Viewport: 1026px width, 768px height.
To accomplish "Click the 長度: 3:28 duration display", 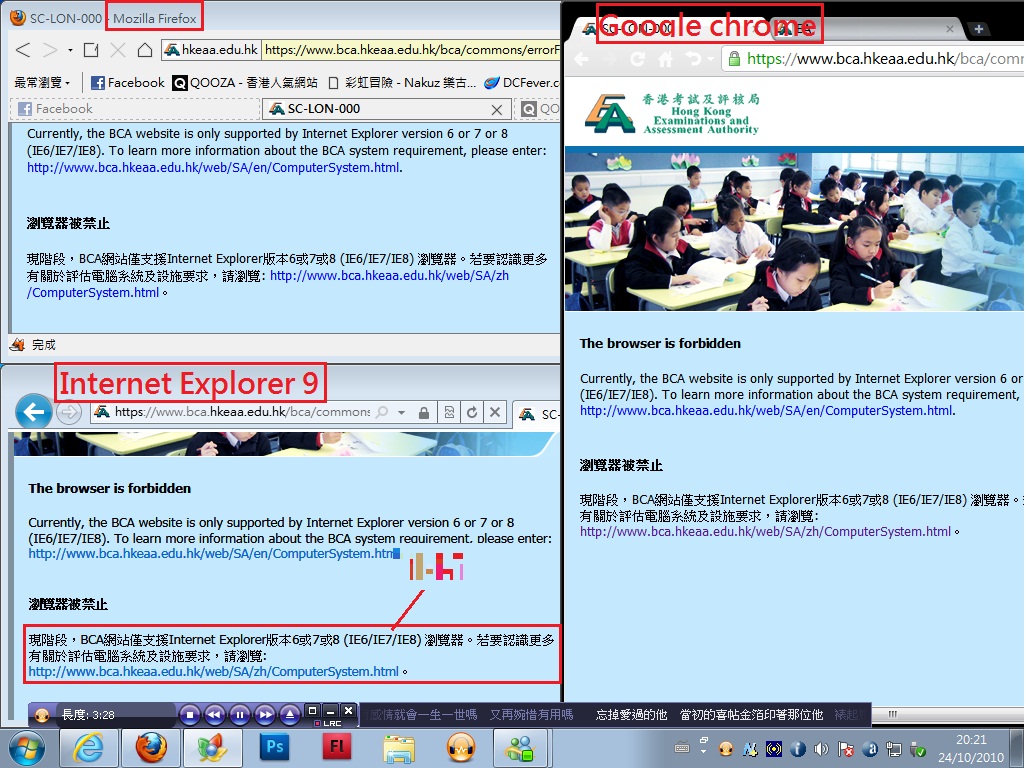I will click(x=88, y=715).
